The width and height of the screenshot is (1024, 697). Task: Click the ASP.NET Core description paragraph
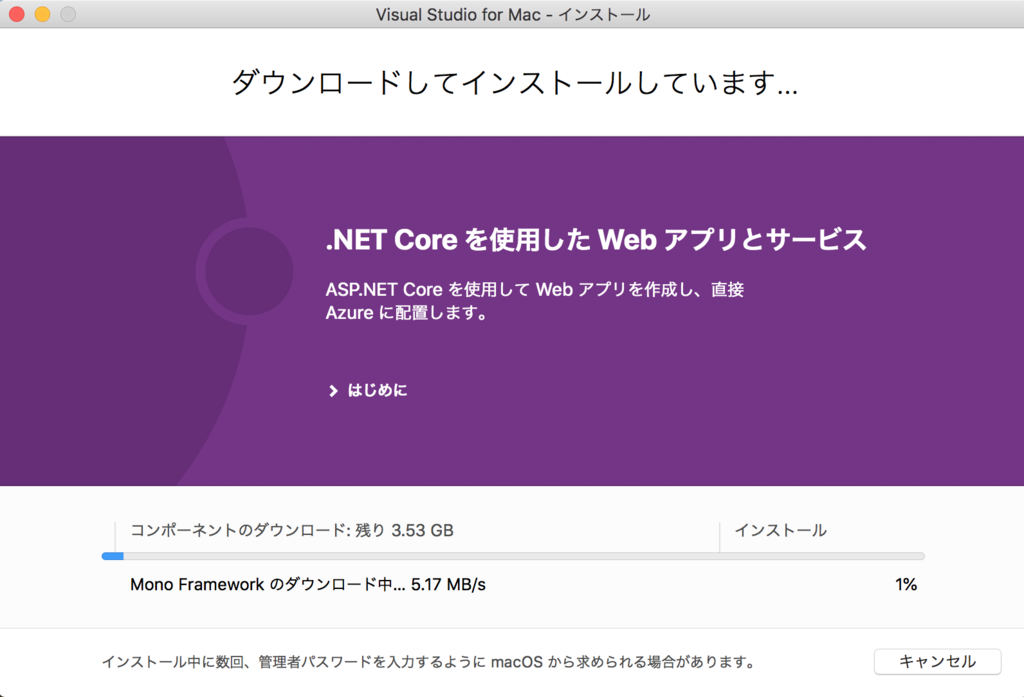(x=534, y=300)
